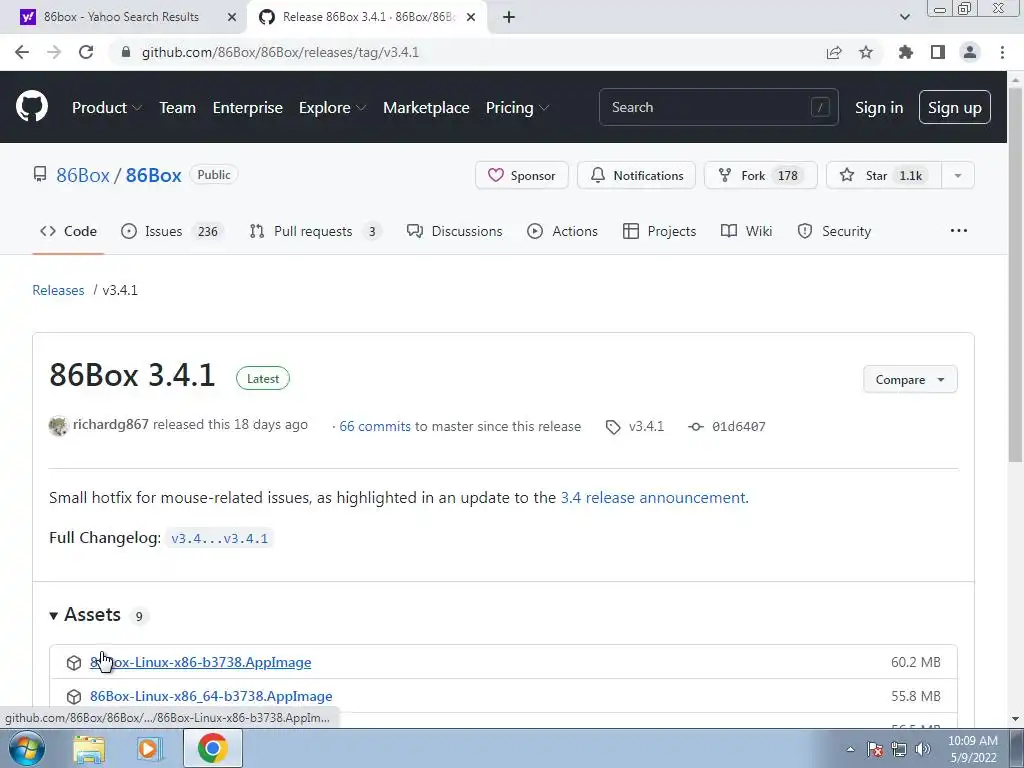Download 86Box-Linux-x86_64-b3738.AppImage
The width and height of the screenshot is (1024, 768).
coord(211,696)
